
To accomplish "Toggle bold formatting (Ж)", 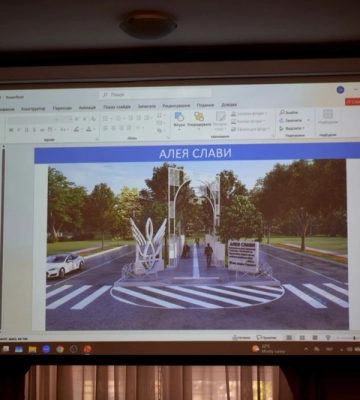I will (11, 130).
